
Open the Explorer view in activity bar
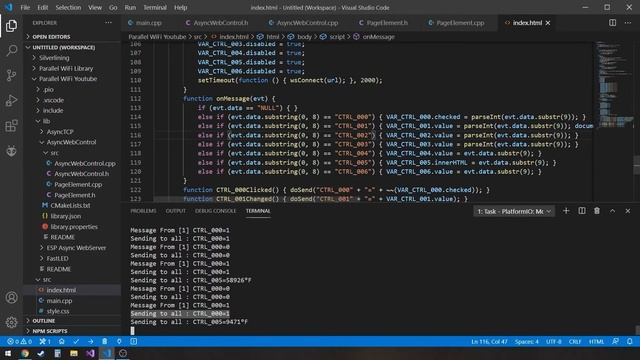[x=11, y=26]
